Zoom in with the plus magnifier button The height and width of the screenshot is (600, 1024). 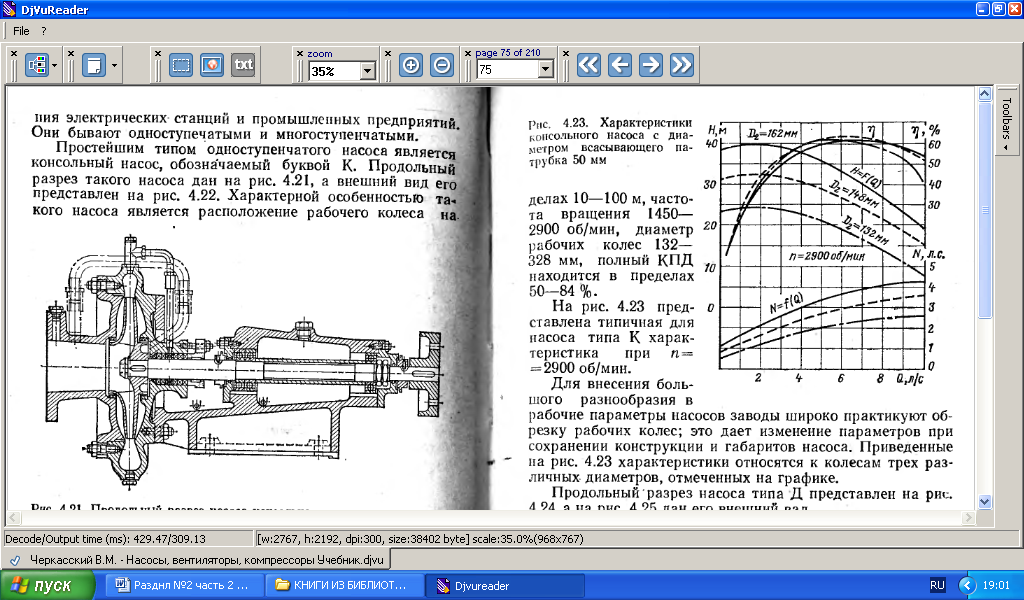click(411, 65)
